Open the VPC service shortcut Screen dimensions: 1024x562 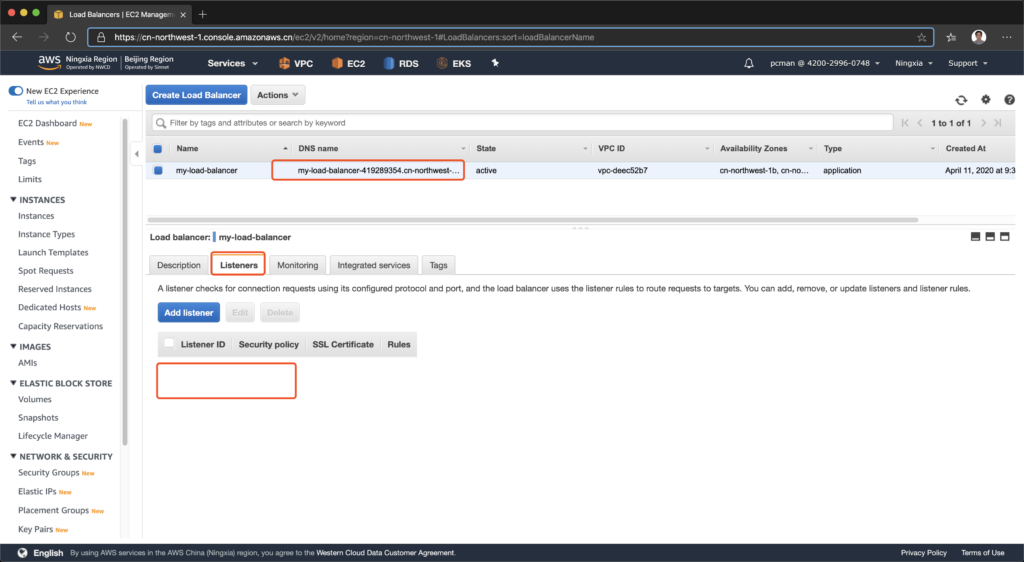295,63
